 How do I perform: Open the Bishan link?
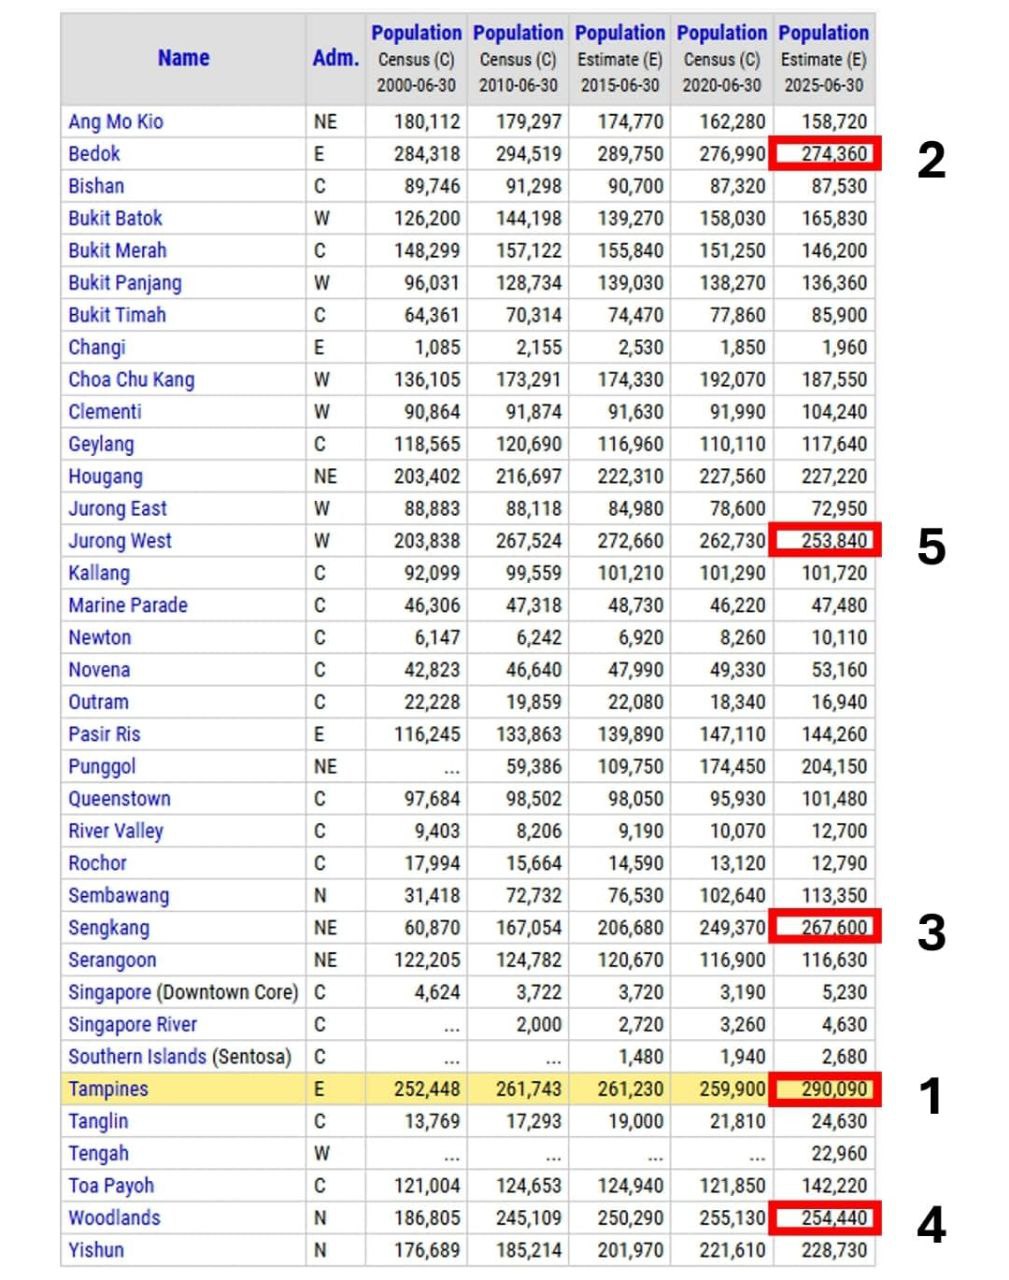coord(96,186)
